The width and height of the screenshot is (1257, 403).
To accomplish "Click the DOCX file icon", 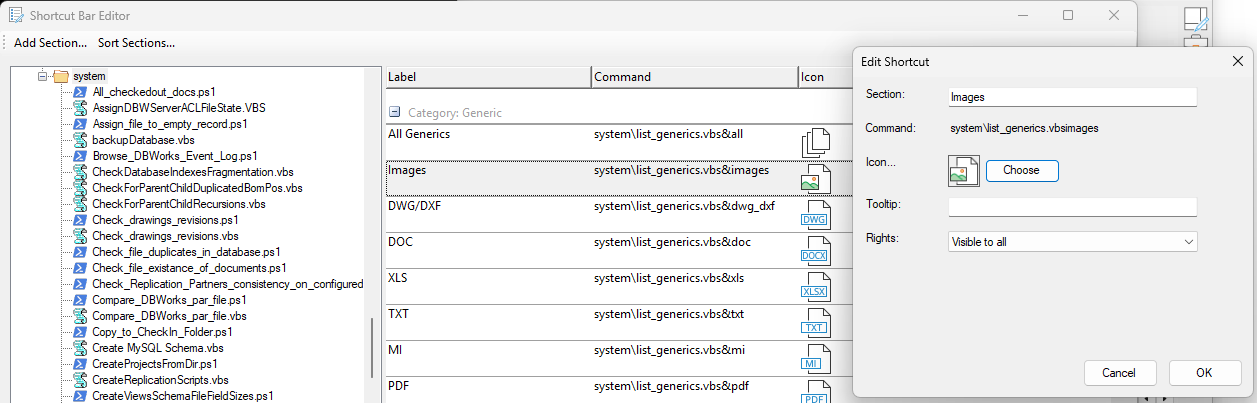I will pyautogui.click(x=816, y=250).
